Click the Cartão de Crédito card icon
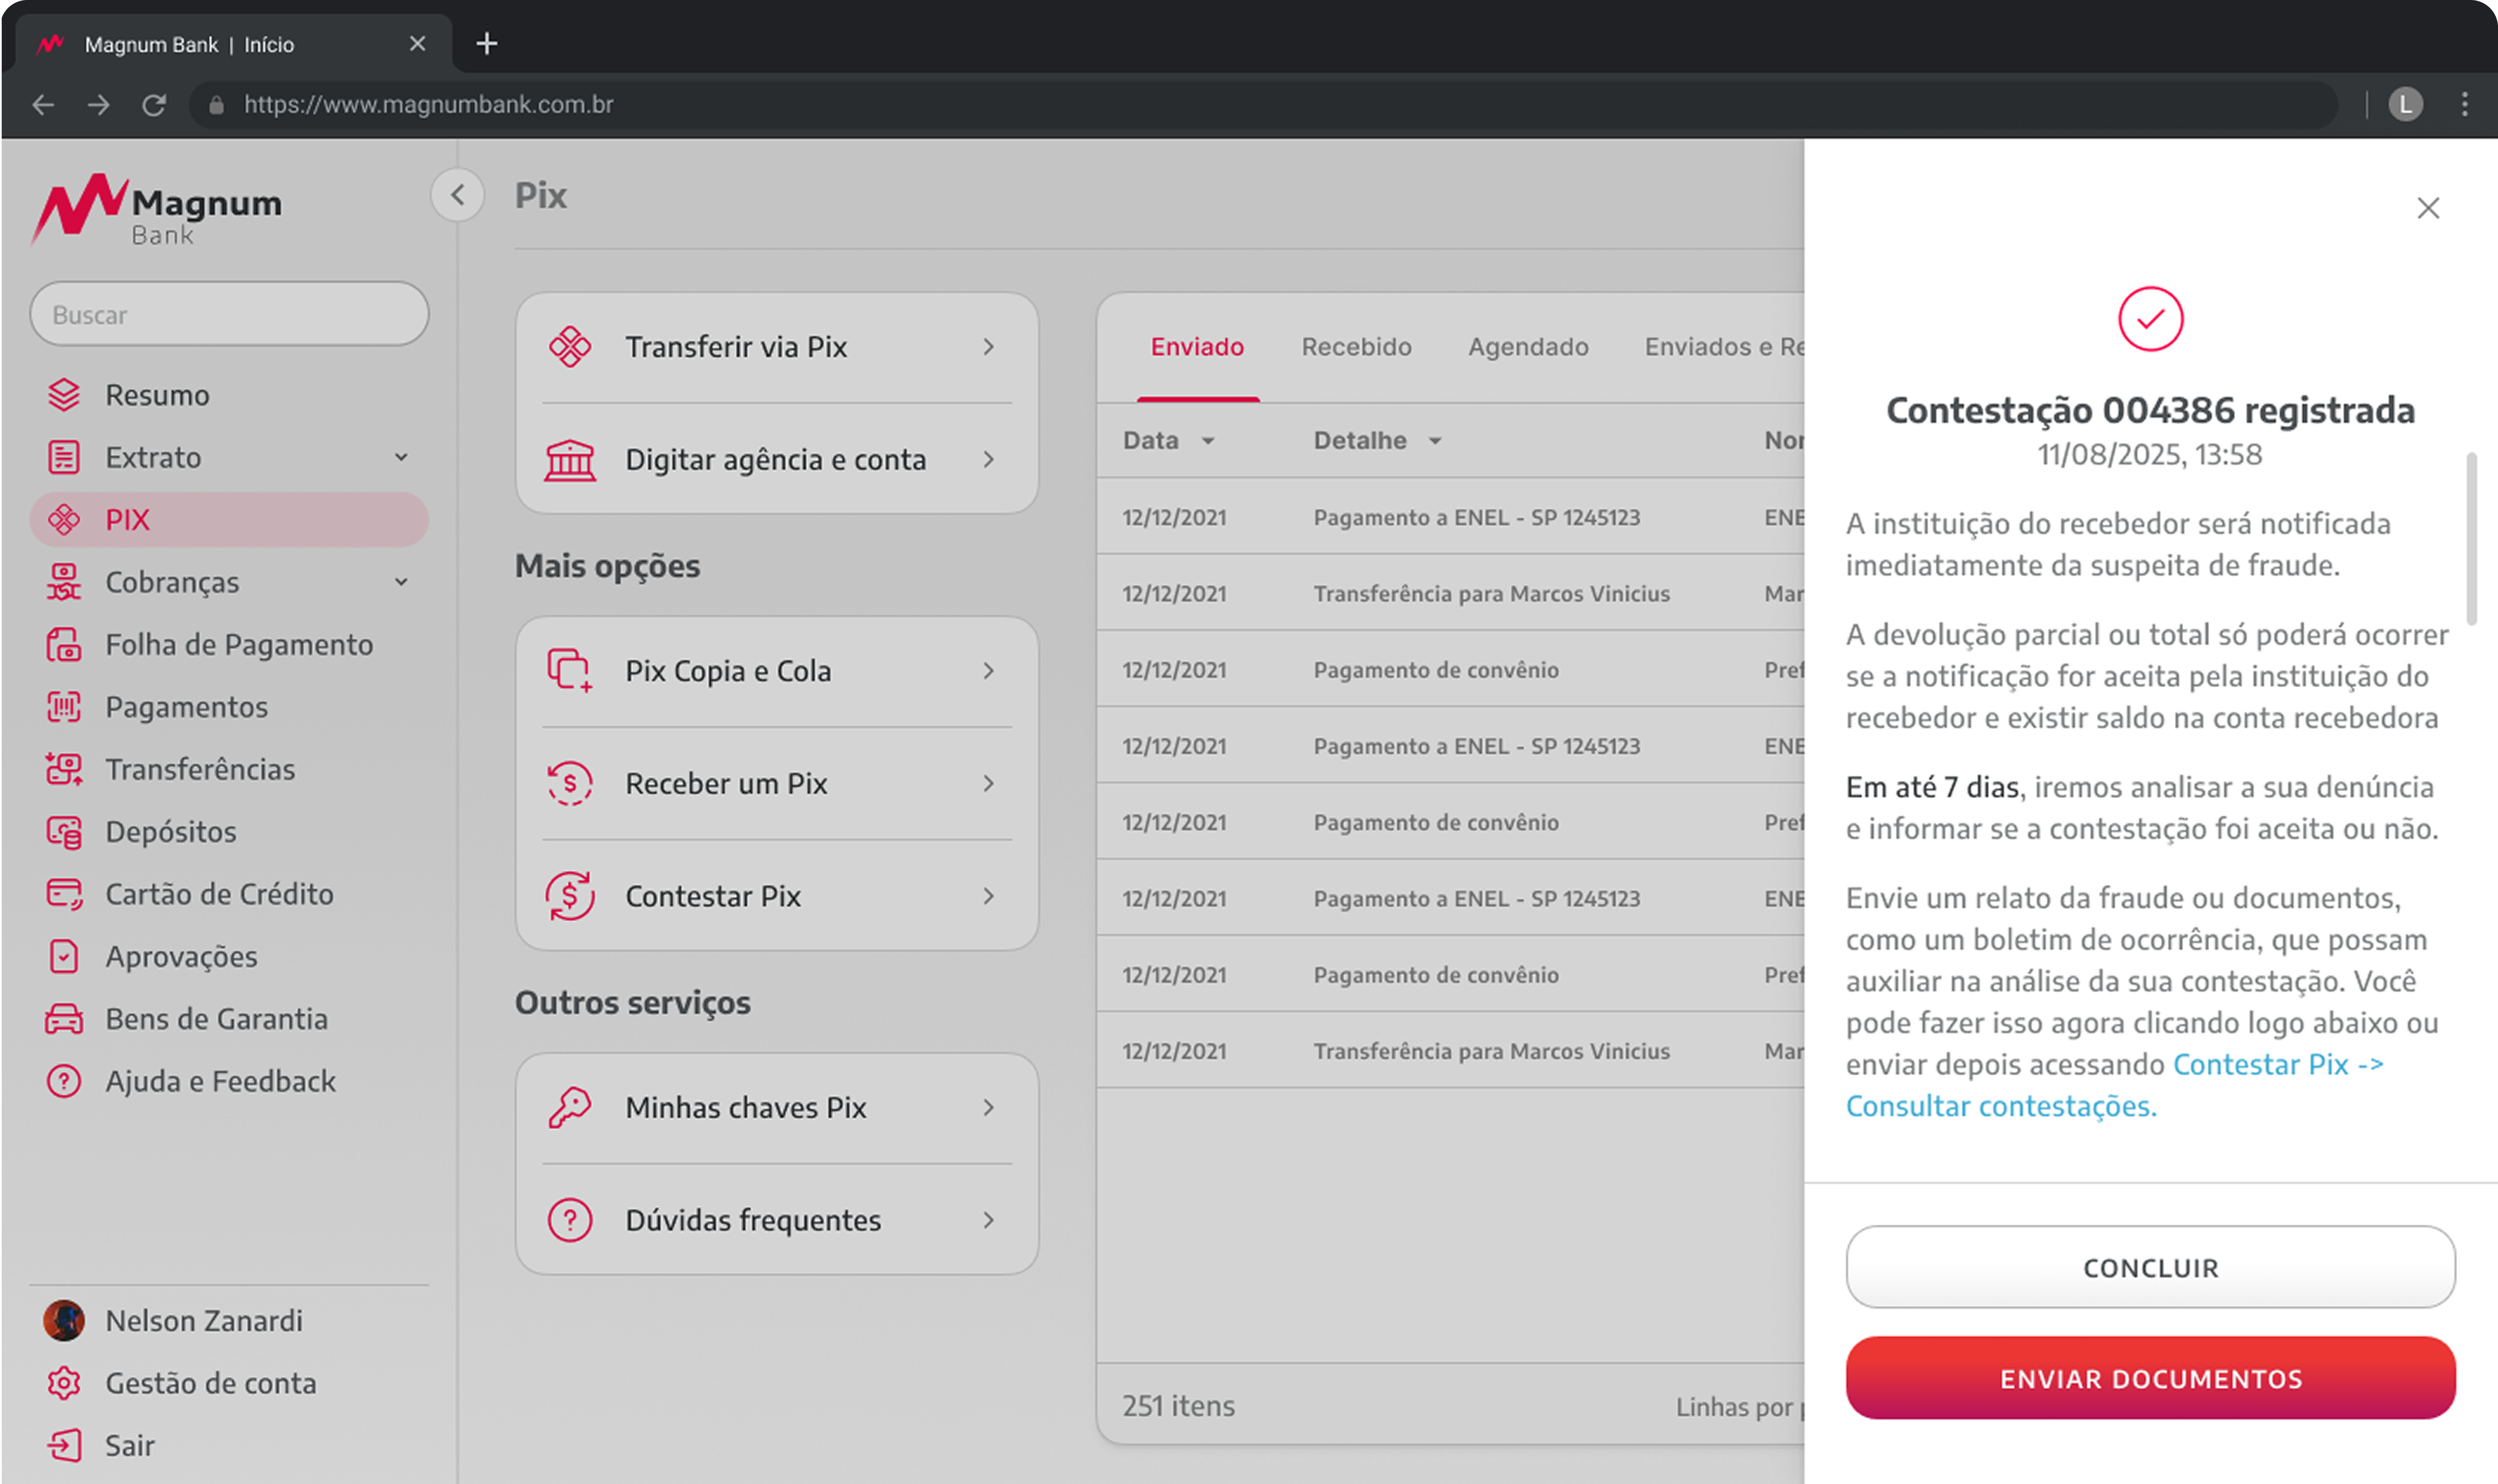 click(64, 894)
